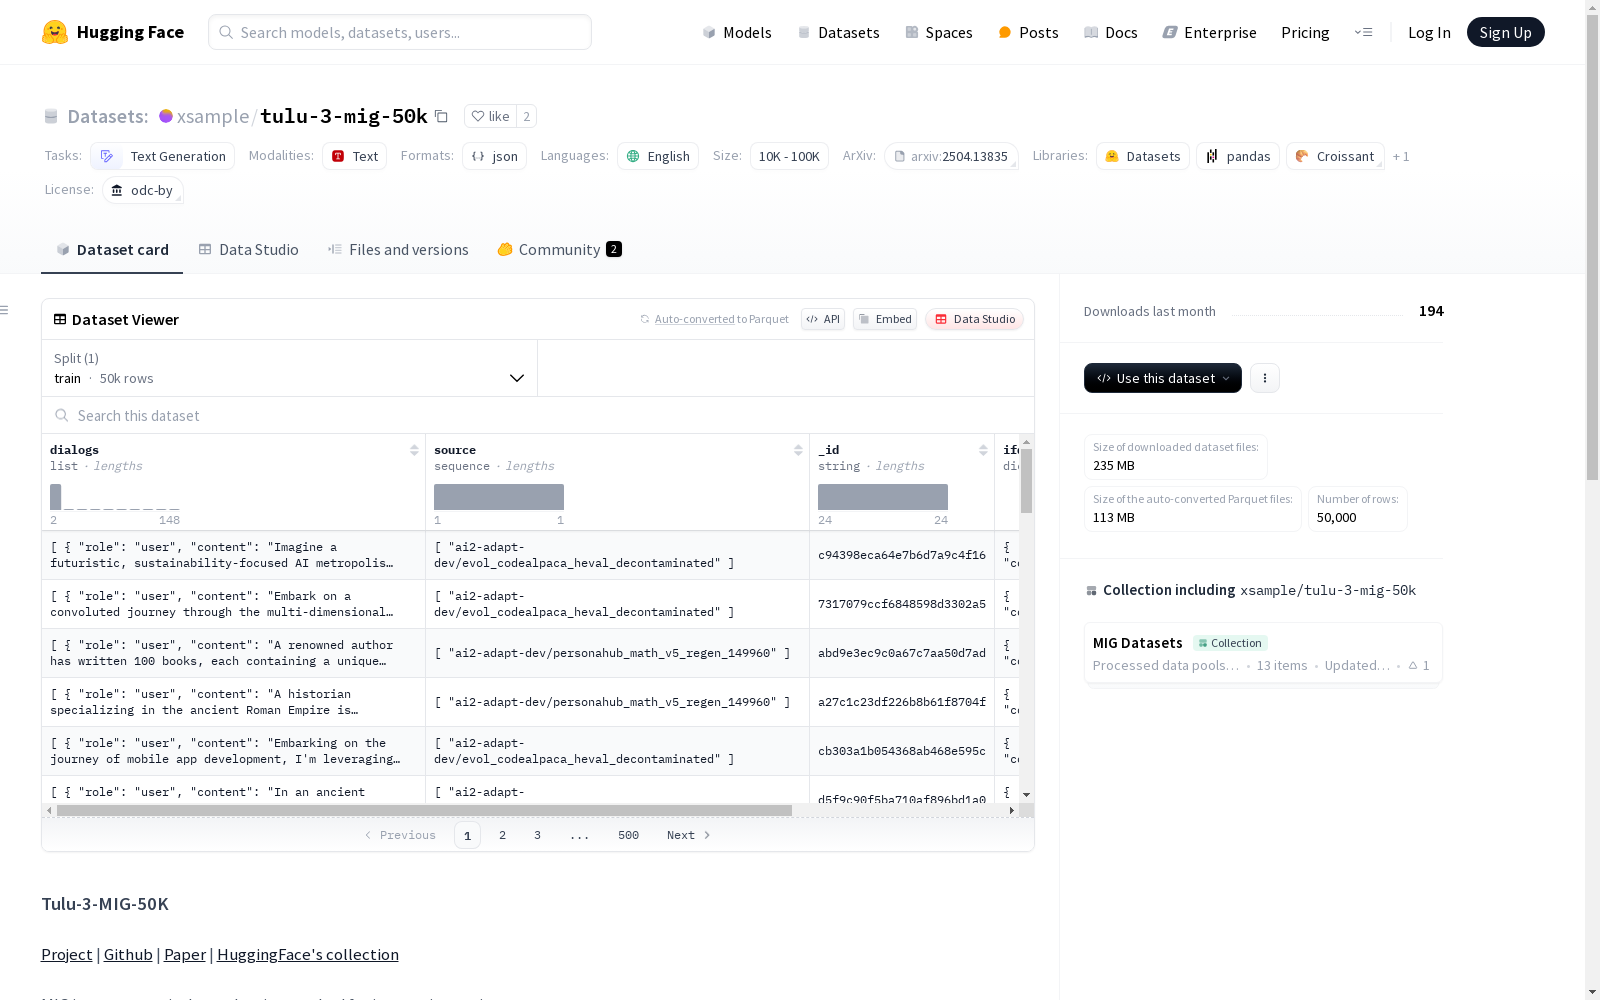Open Data Studio from the viewer header
The width and height of the screenshot is (1600, 1000).
tap(975, 319)
